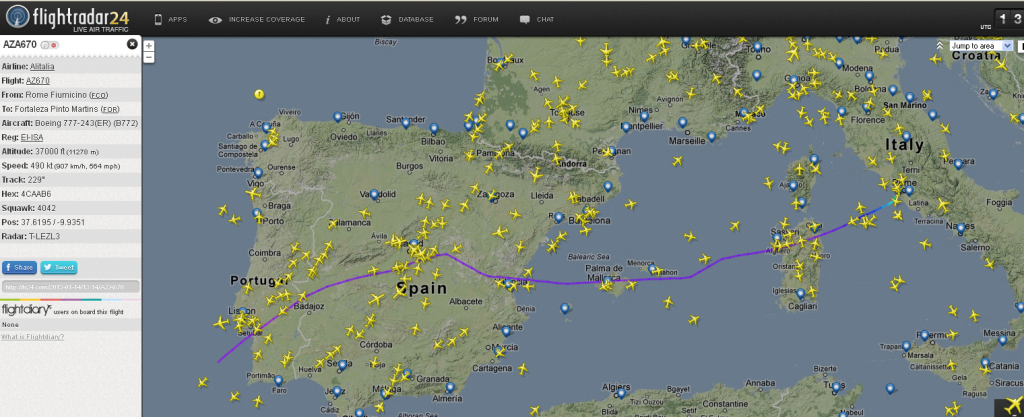Click the Speed 490 kt row
Screen dimensions: 1024x417
[x=71, y=166]
